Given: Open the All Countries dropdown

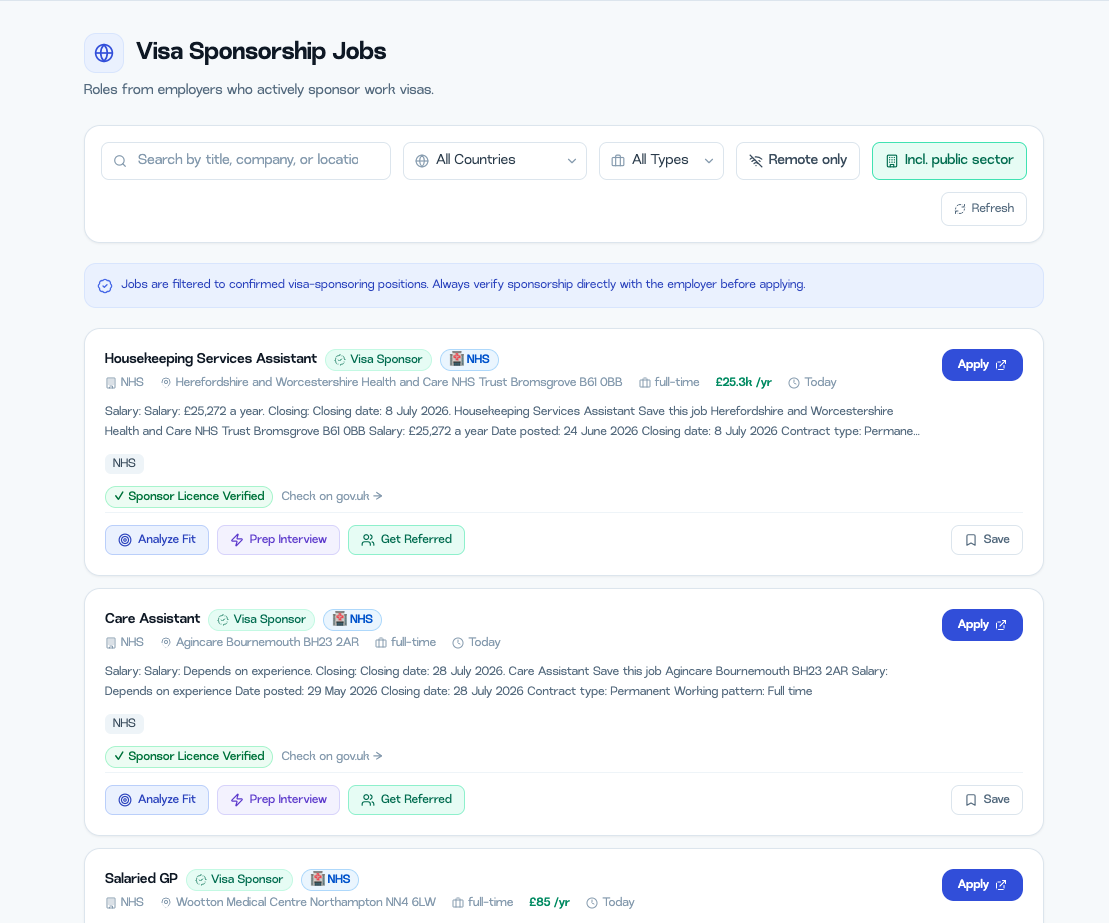Looking at the screenshot, I should coord(495,161).
